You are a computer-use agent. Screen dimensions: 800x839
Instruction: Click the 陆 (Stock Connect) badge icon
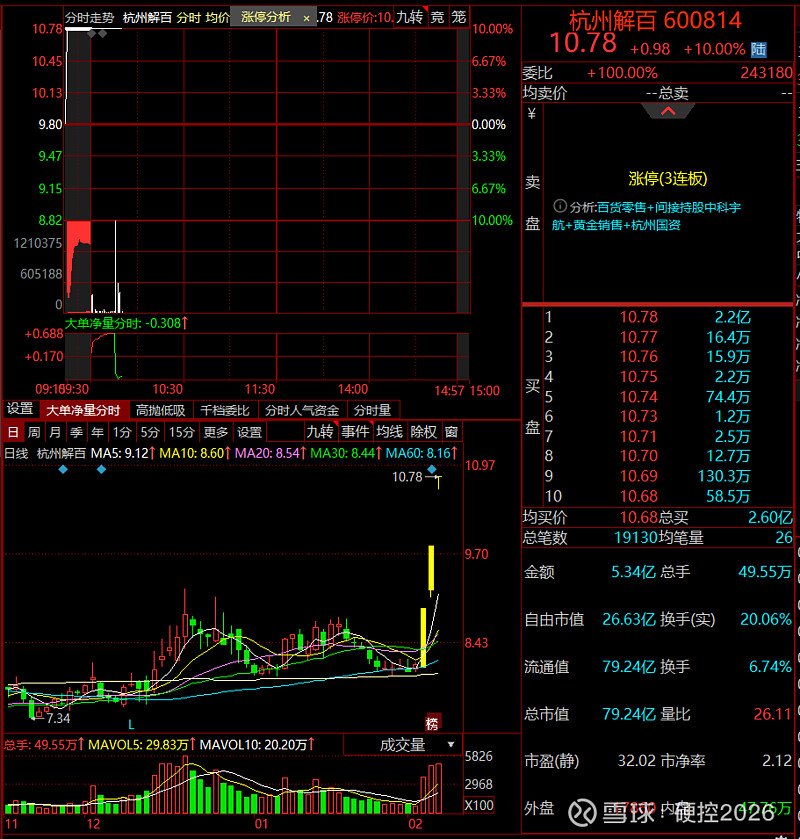pos(758,50)
